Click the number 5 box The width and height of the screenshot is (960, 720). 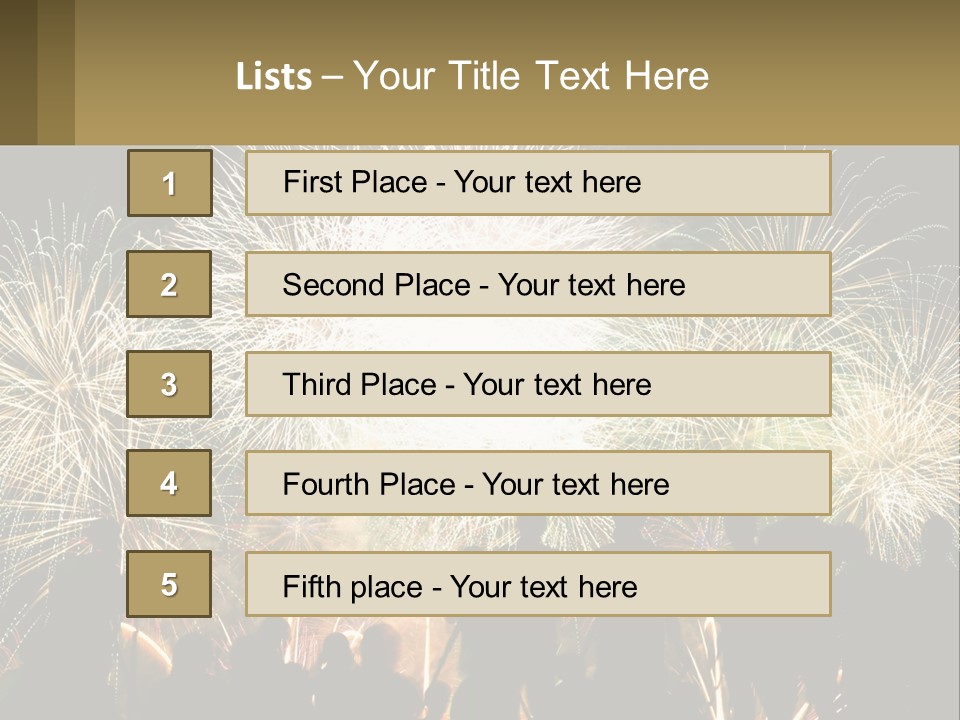pos(169,584)
